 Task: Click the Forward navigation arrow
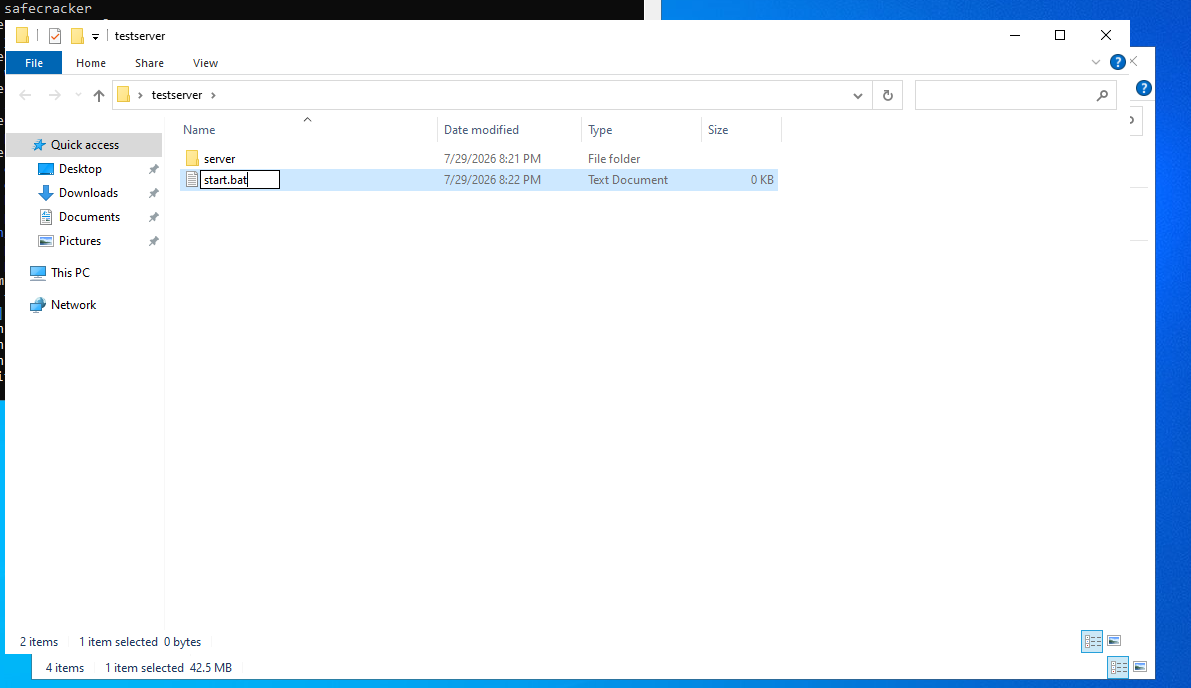click(x=55, y=95)
